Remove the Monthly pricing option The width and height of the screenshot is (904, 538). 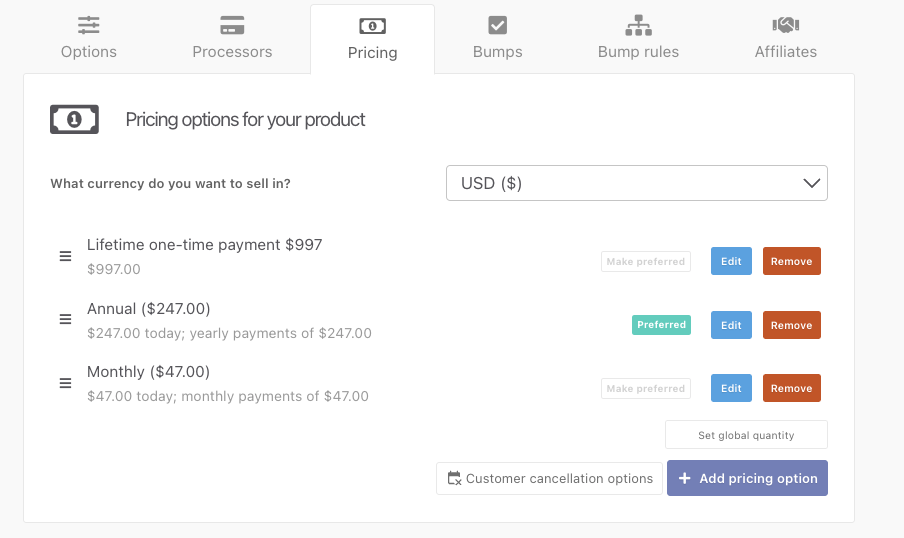coord(791,389)
